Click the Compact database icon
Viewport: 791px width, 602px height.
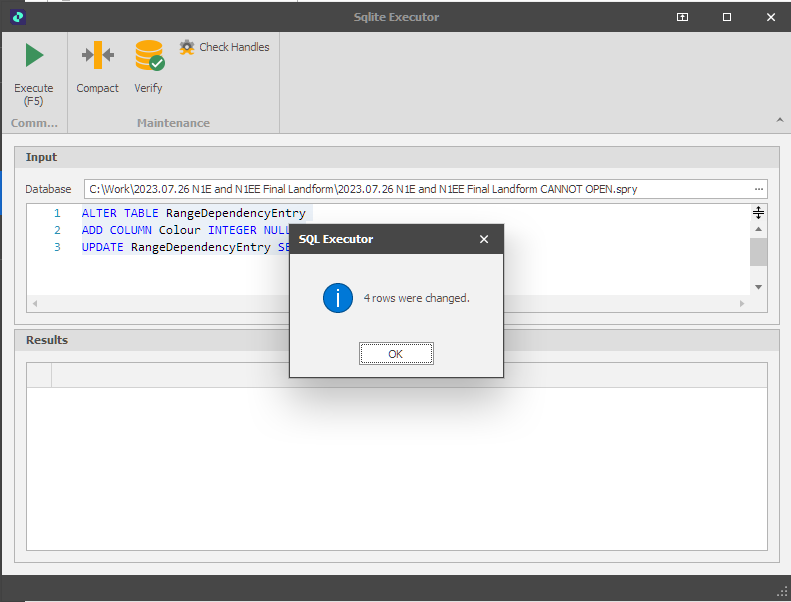click(x=97, y=56)
